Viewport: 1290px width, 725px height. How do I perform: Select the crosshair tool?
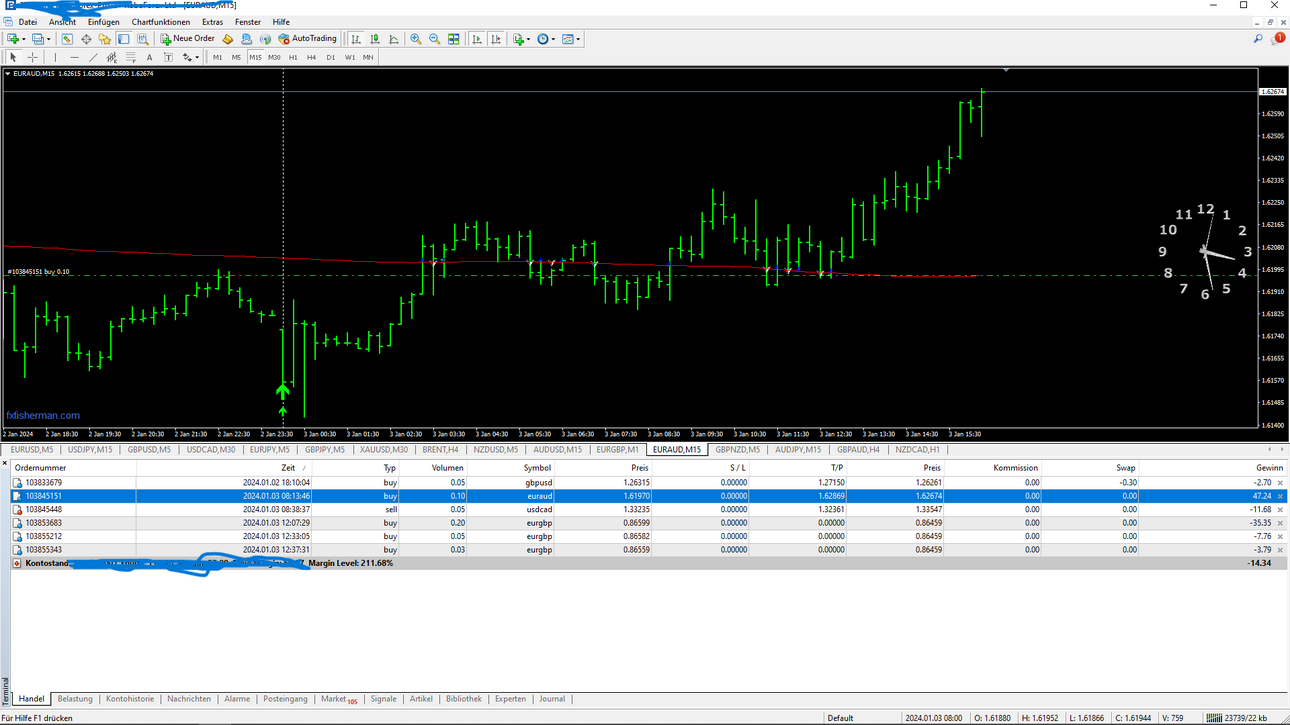click(x=32, y=57)
